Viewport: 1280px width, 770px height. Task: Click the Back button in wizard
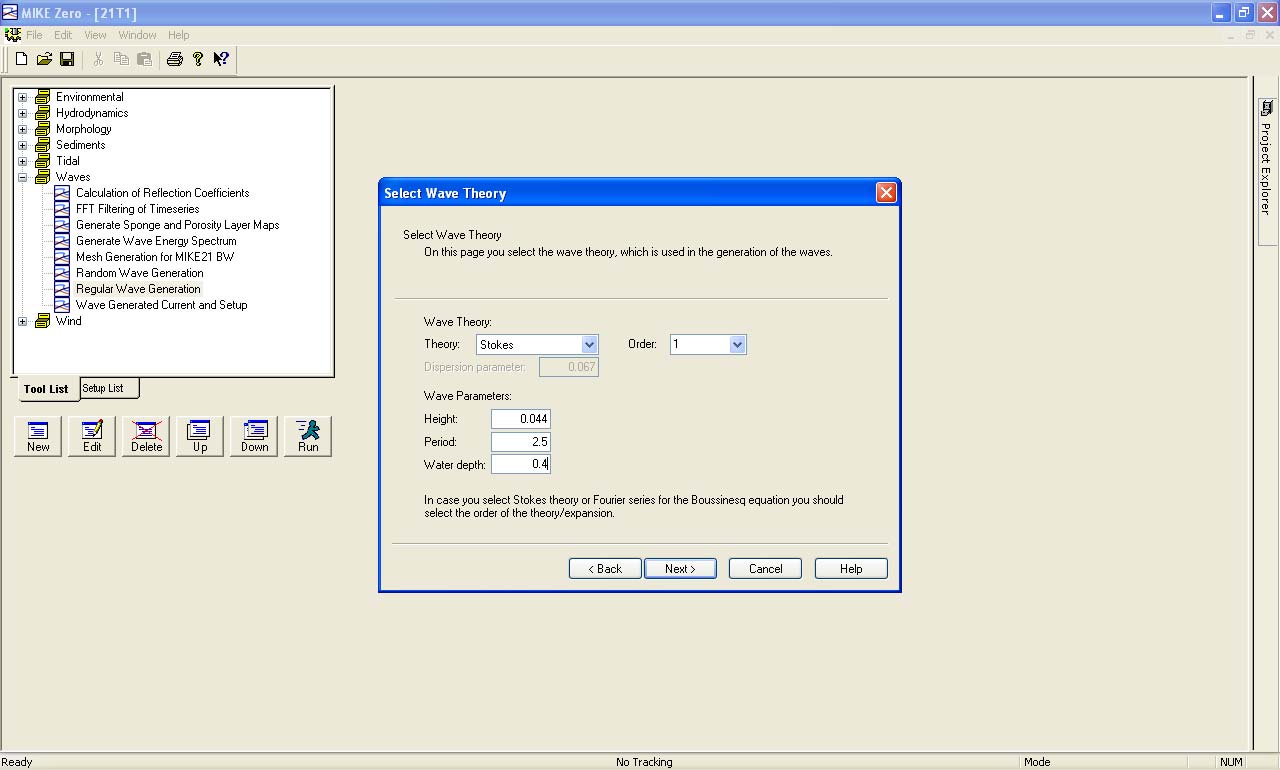(x=605, y=568)
